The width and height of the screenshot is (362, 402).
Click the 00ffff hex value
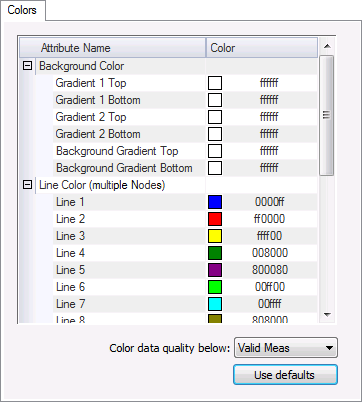[x=269, y=304]
